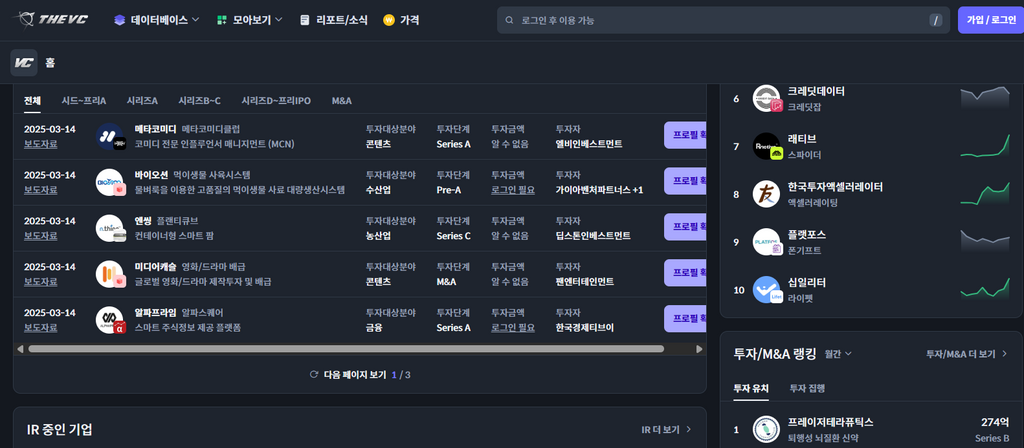Image resolution: width=1024 pixels, height=448 pixels.
Task: Click the horizontal scrollbar thumb
Action: (346, 349)
